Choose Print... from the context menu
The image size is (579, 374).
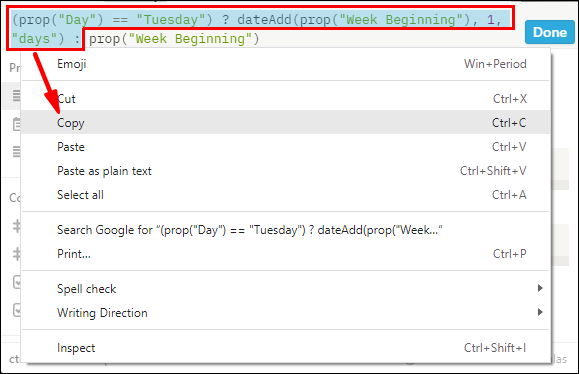tap(285, 254)
